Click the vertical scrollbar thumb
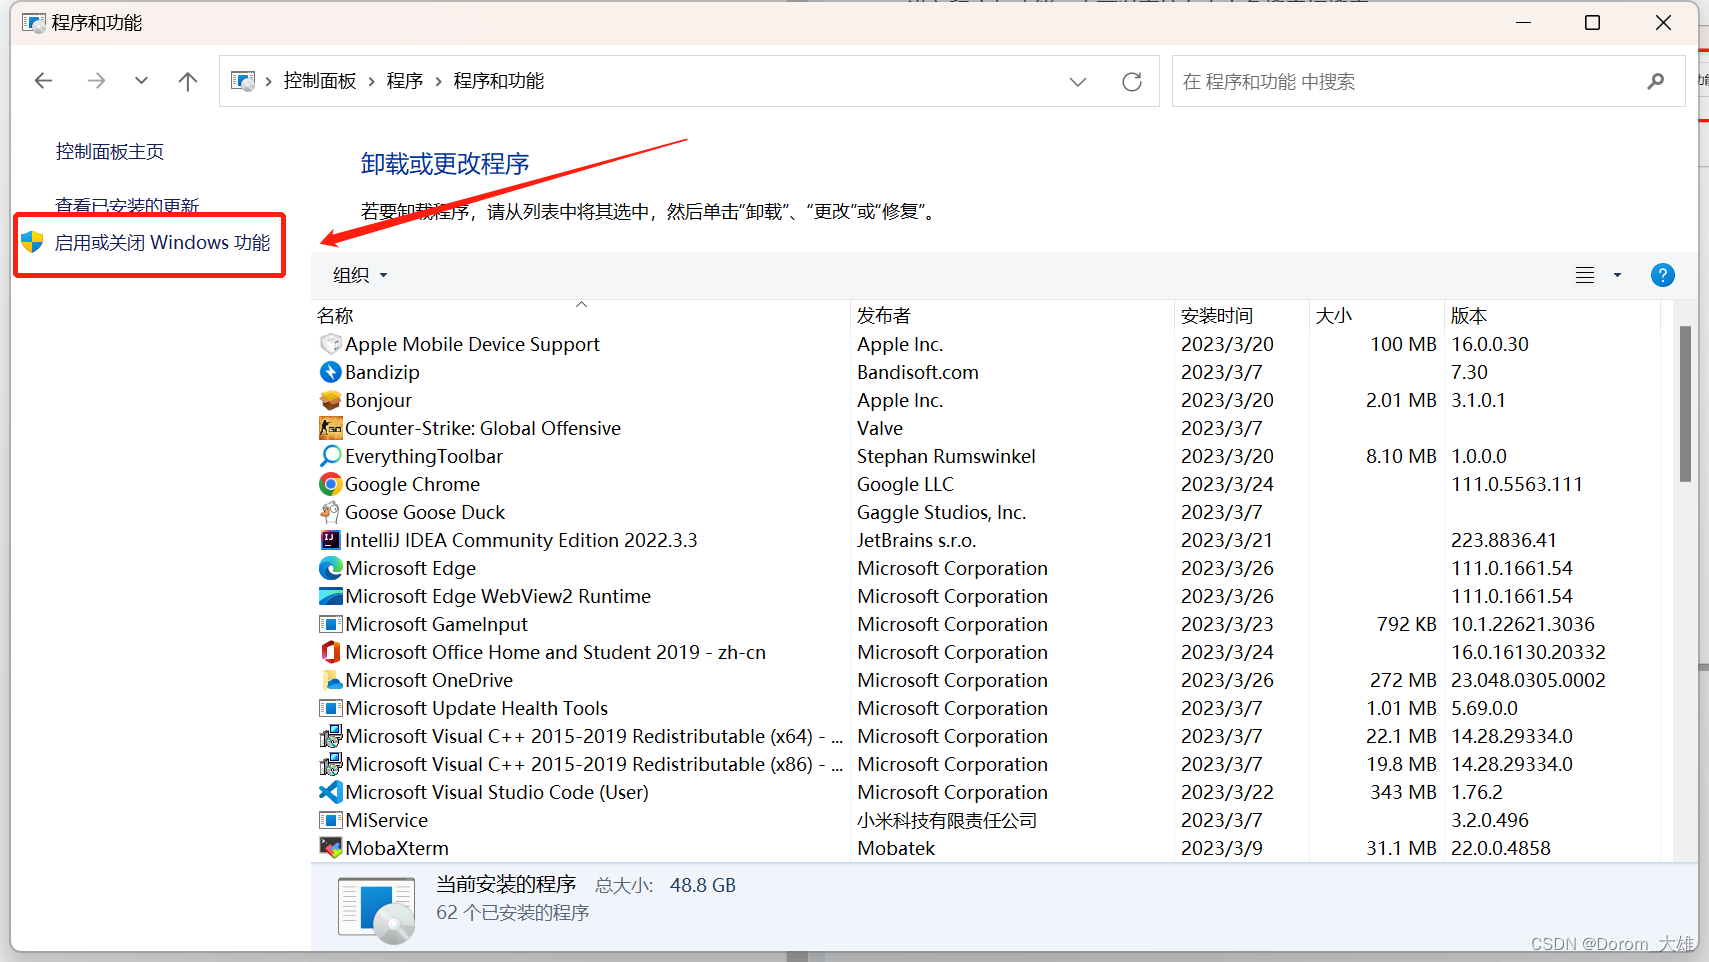1709x962 pixels. click(1685, 404)
